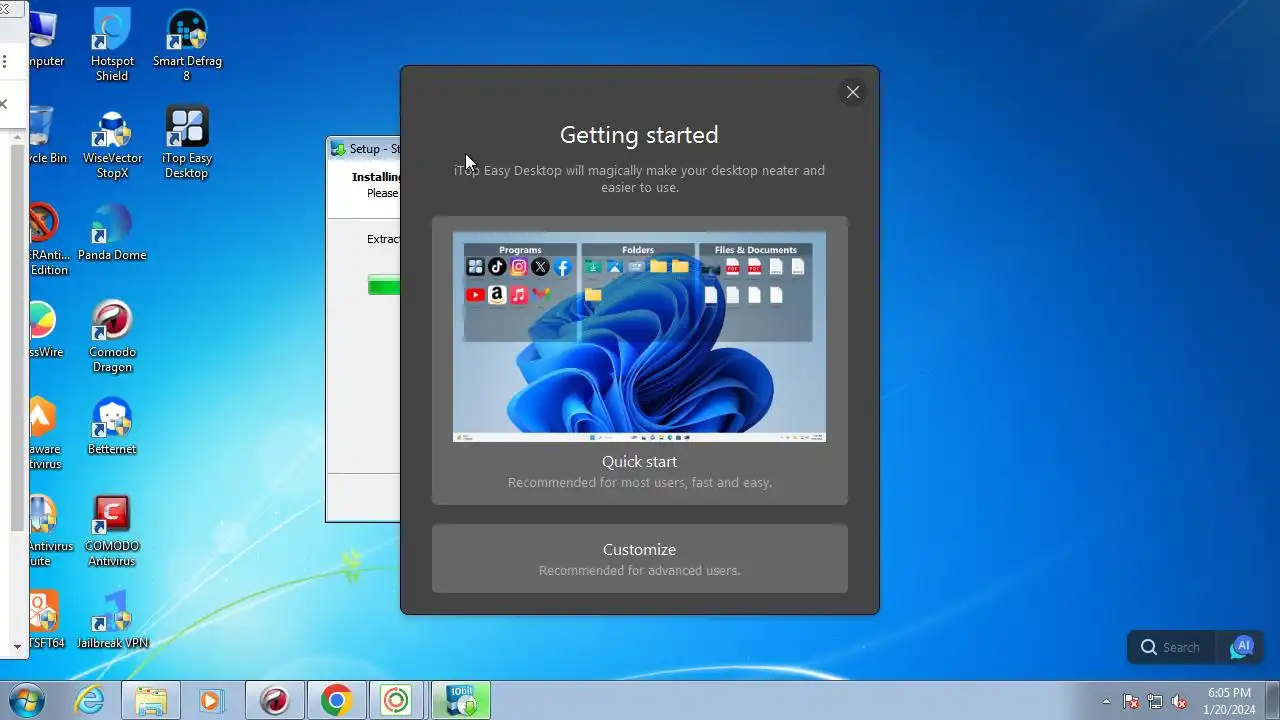Image resolution: width=1280 pixels, height=720 pixels.
Task: Open Google Chrome from taskbar
Action: pyautogui.click(x=336, y=700)
